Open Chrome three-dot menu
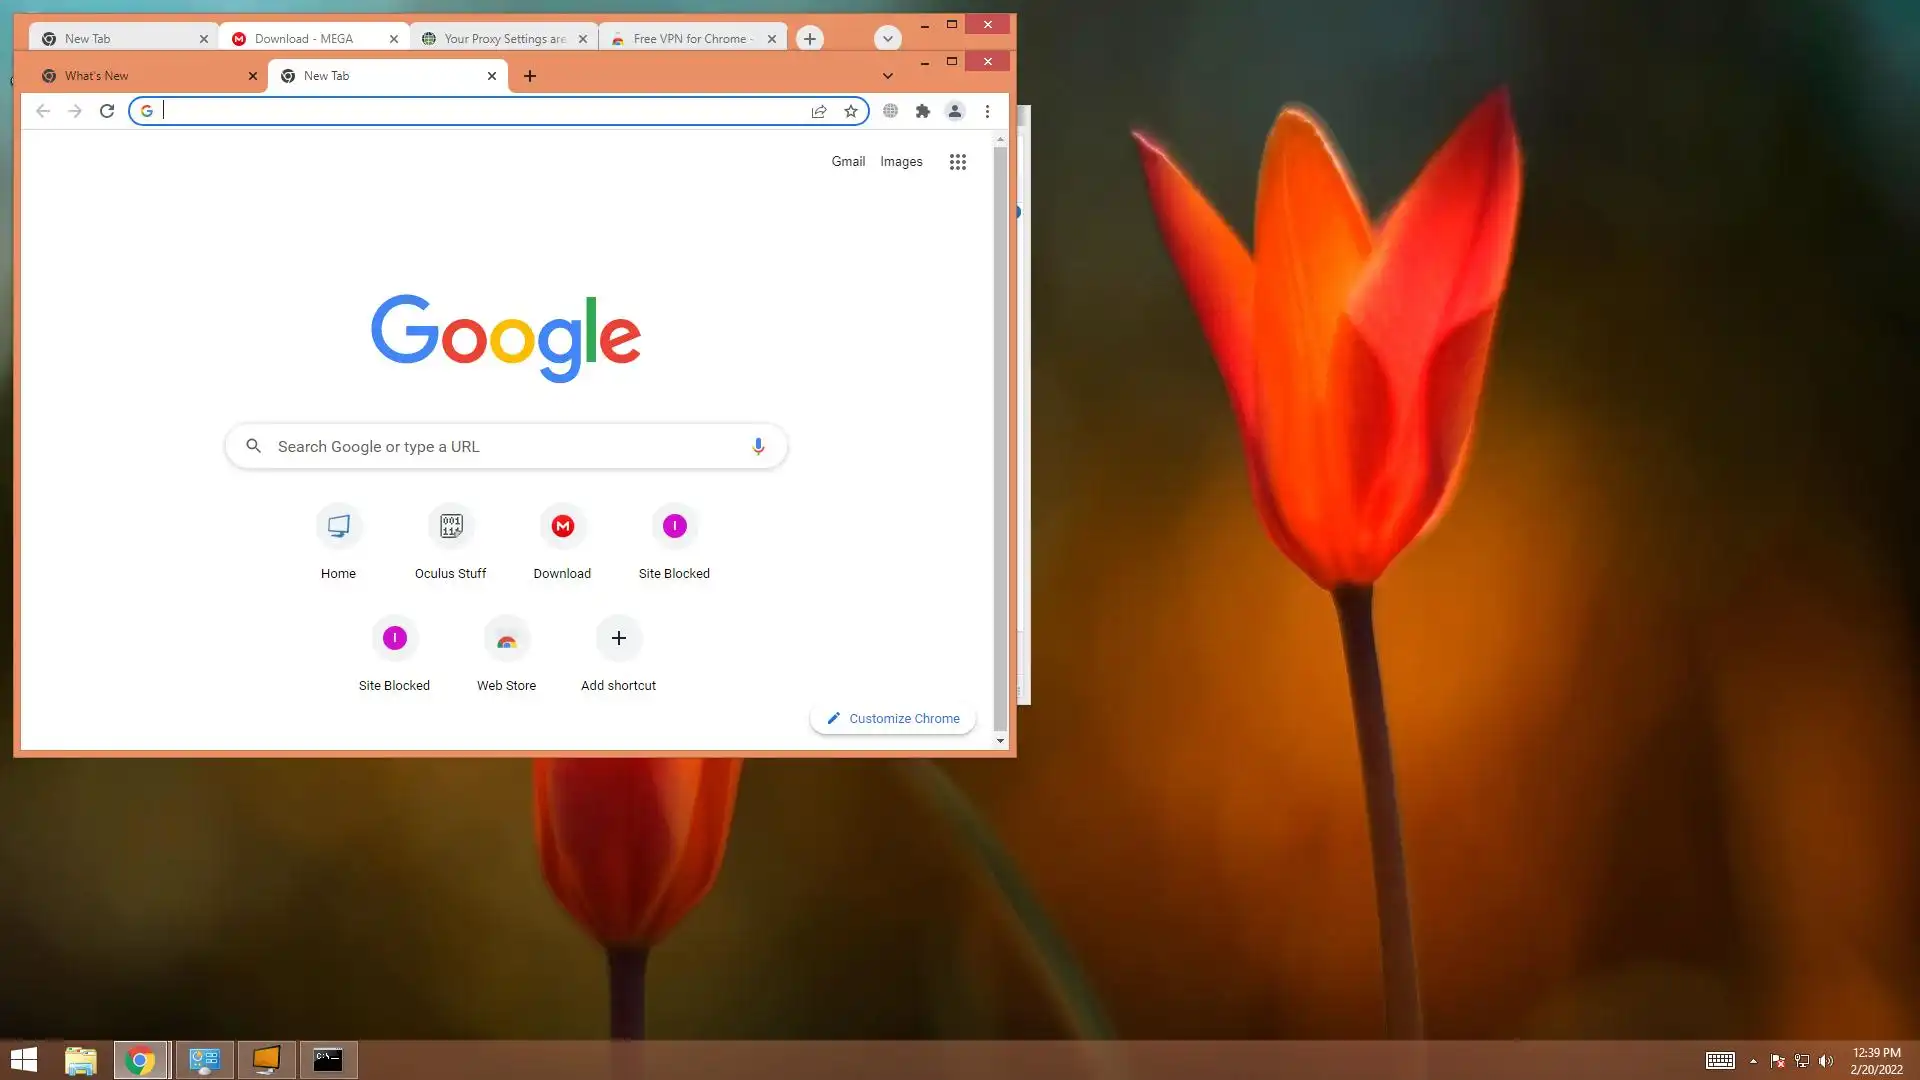 click(987, 111)
